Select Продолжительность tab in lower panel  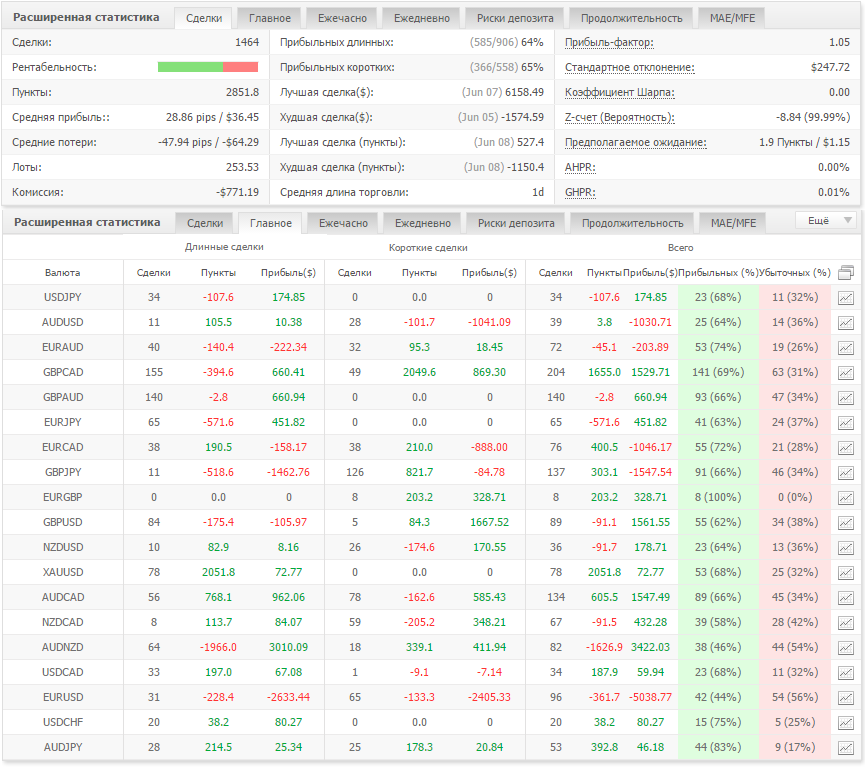[633, 223]
